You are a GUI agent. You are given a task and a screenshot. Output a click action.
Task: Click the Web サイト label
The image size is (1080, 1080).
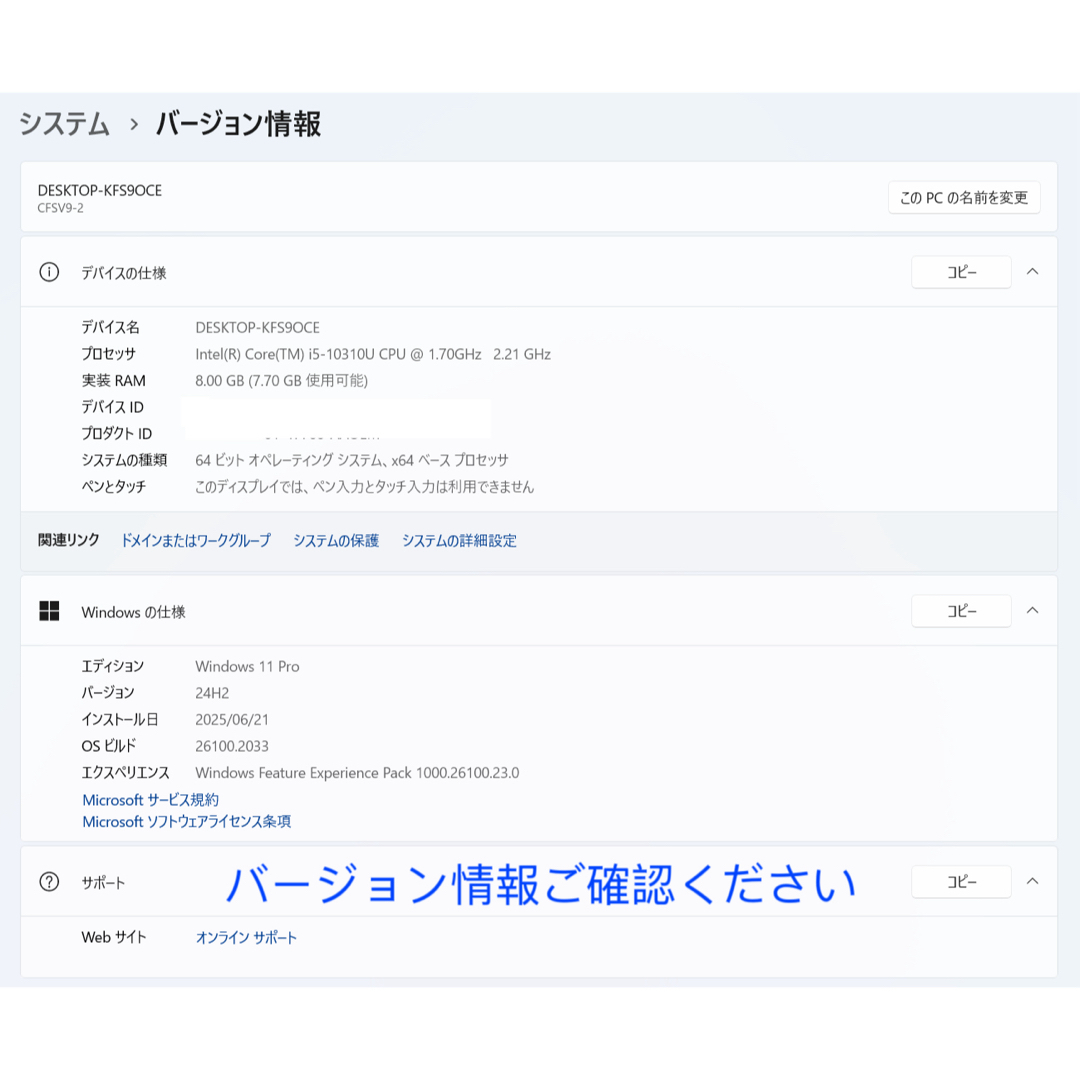pyautogui.click(x=114, y=937)
